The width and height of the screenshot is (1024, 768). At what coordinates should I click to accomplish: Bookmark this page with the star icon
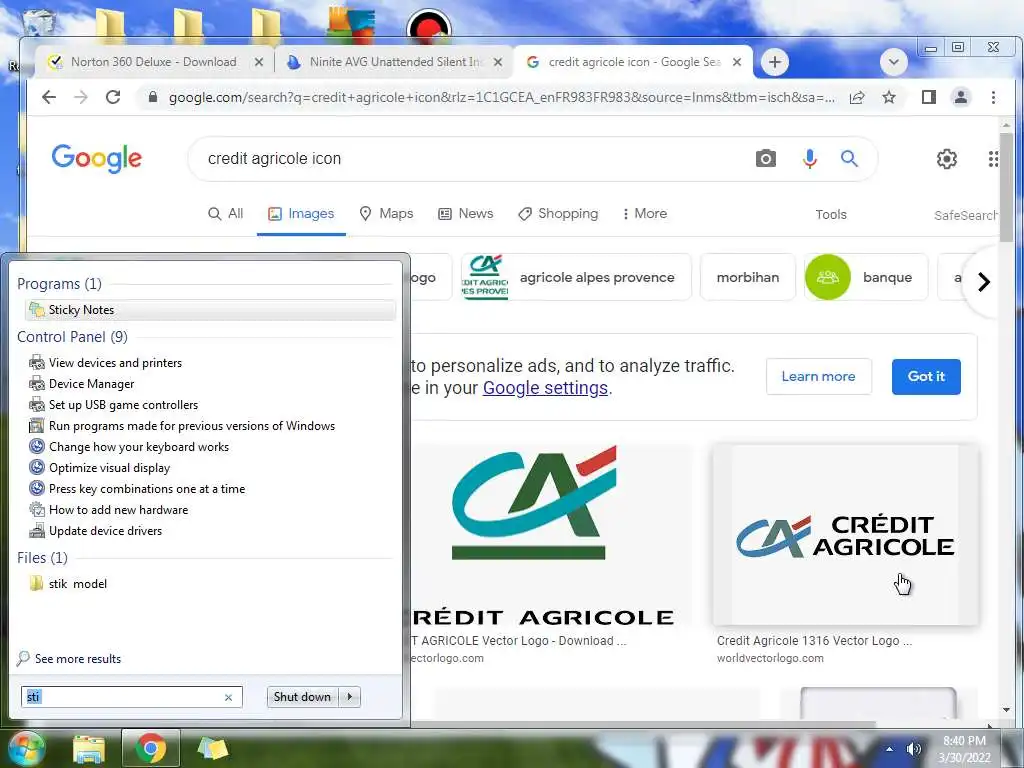(x=889, y=97)
